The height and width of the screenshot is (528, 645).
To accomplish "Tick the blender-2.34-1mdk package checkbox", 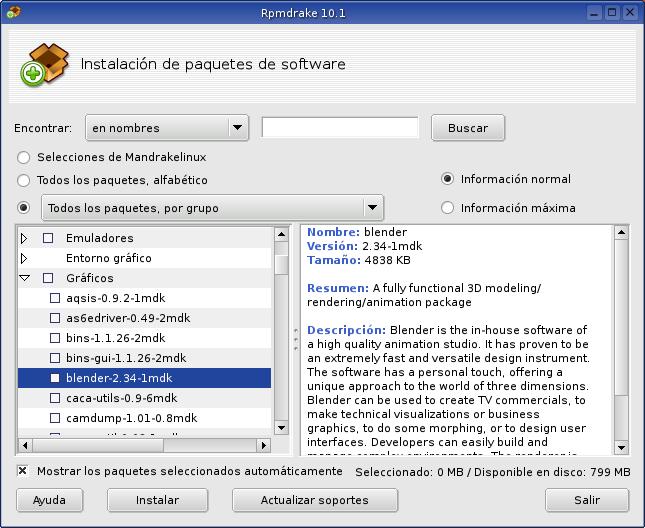I will [56, 379].
